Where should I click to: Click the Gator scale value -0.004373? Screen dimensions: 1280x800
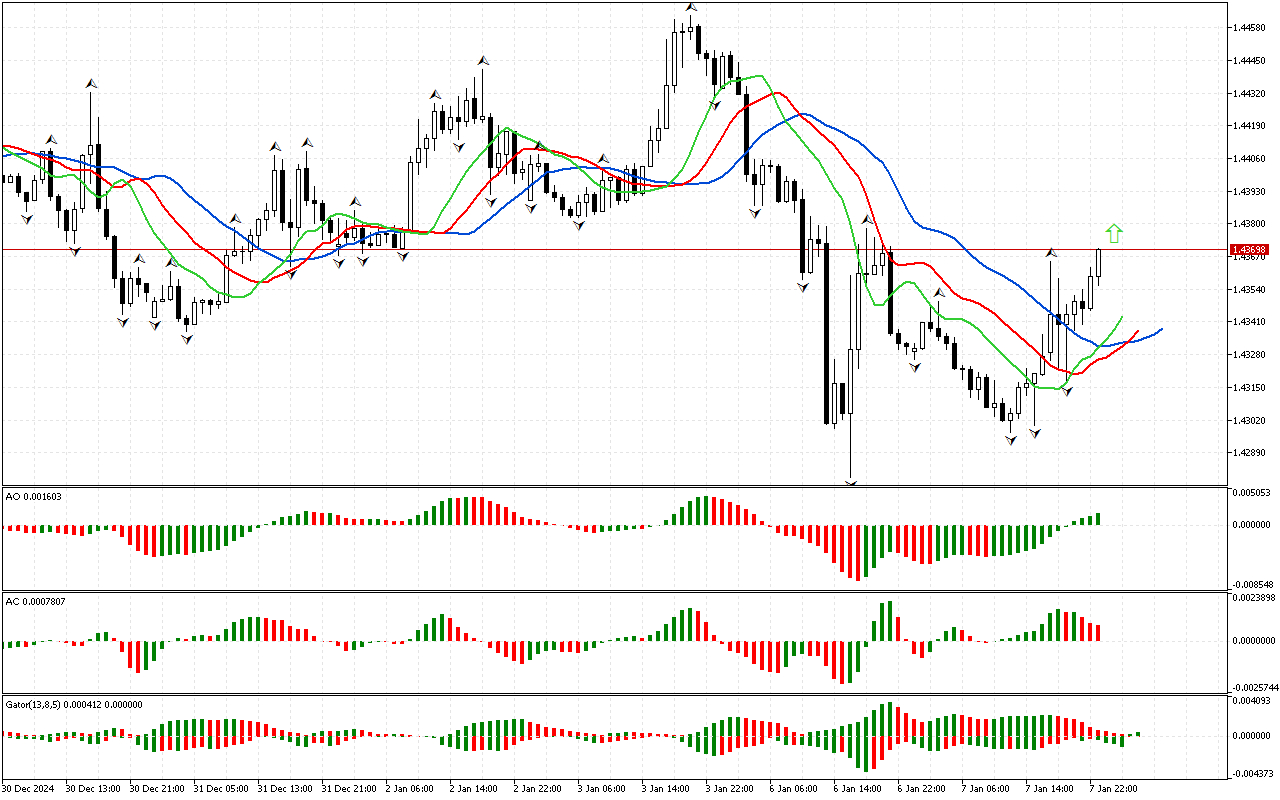1252,772
